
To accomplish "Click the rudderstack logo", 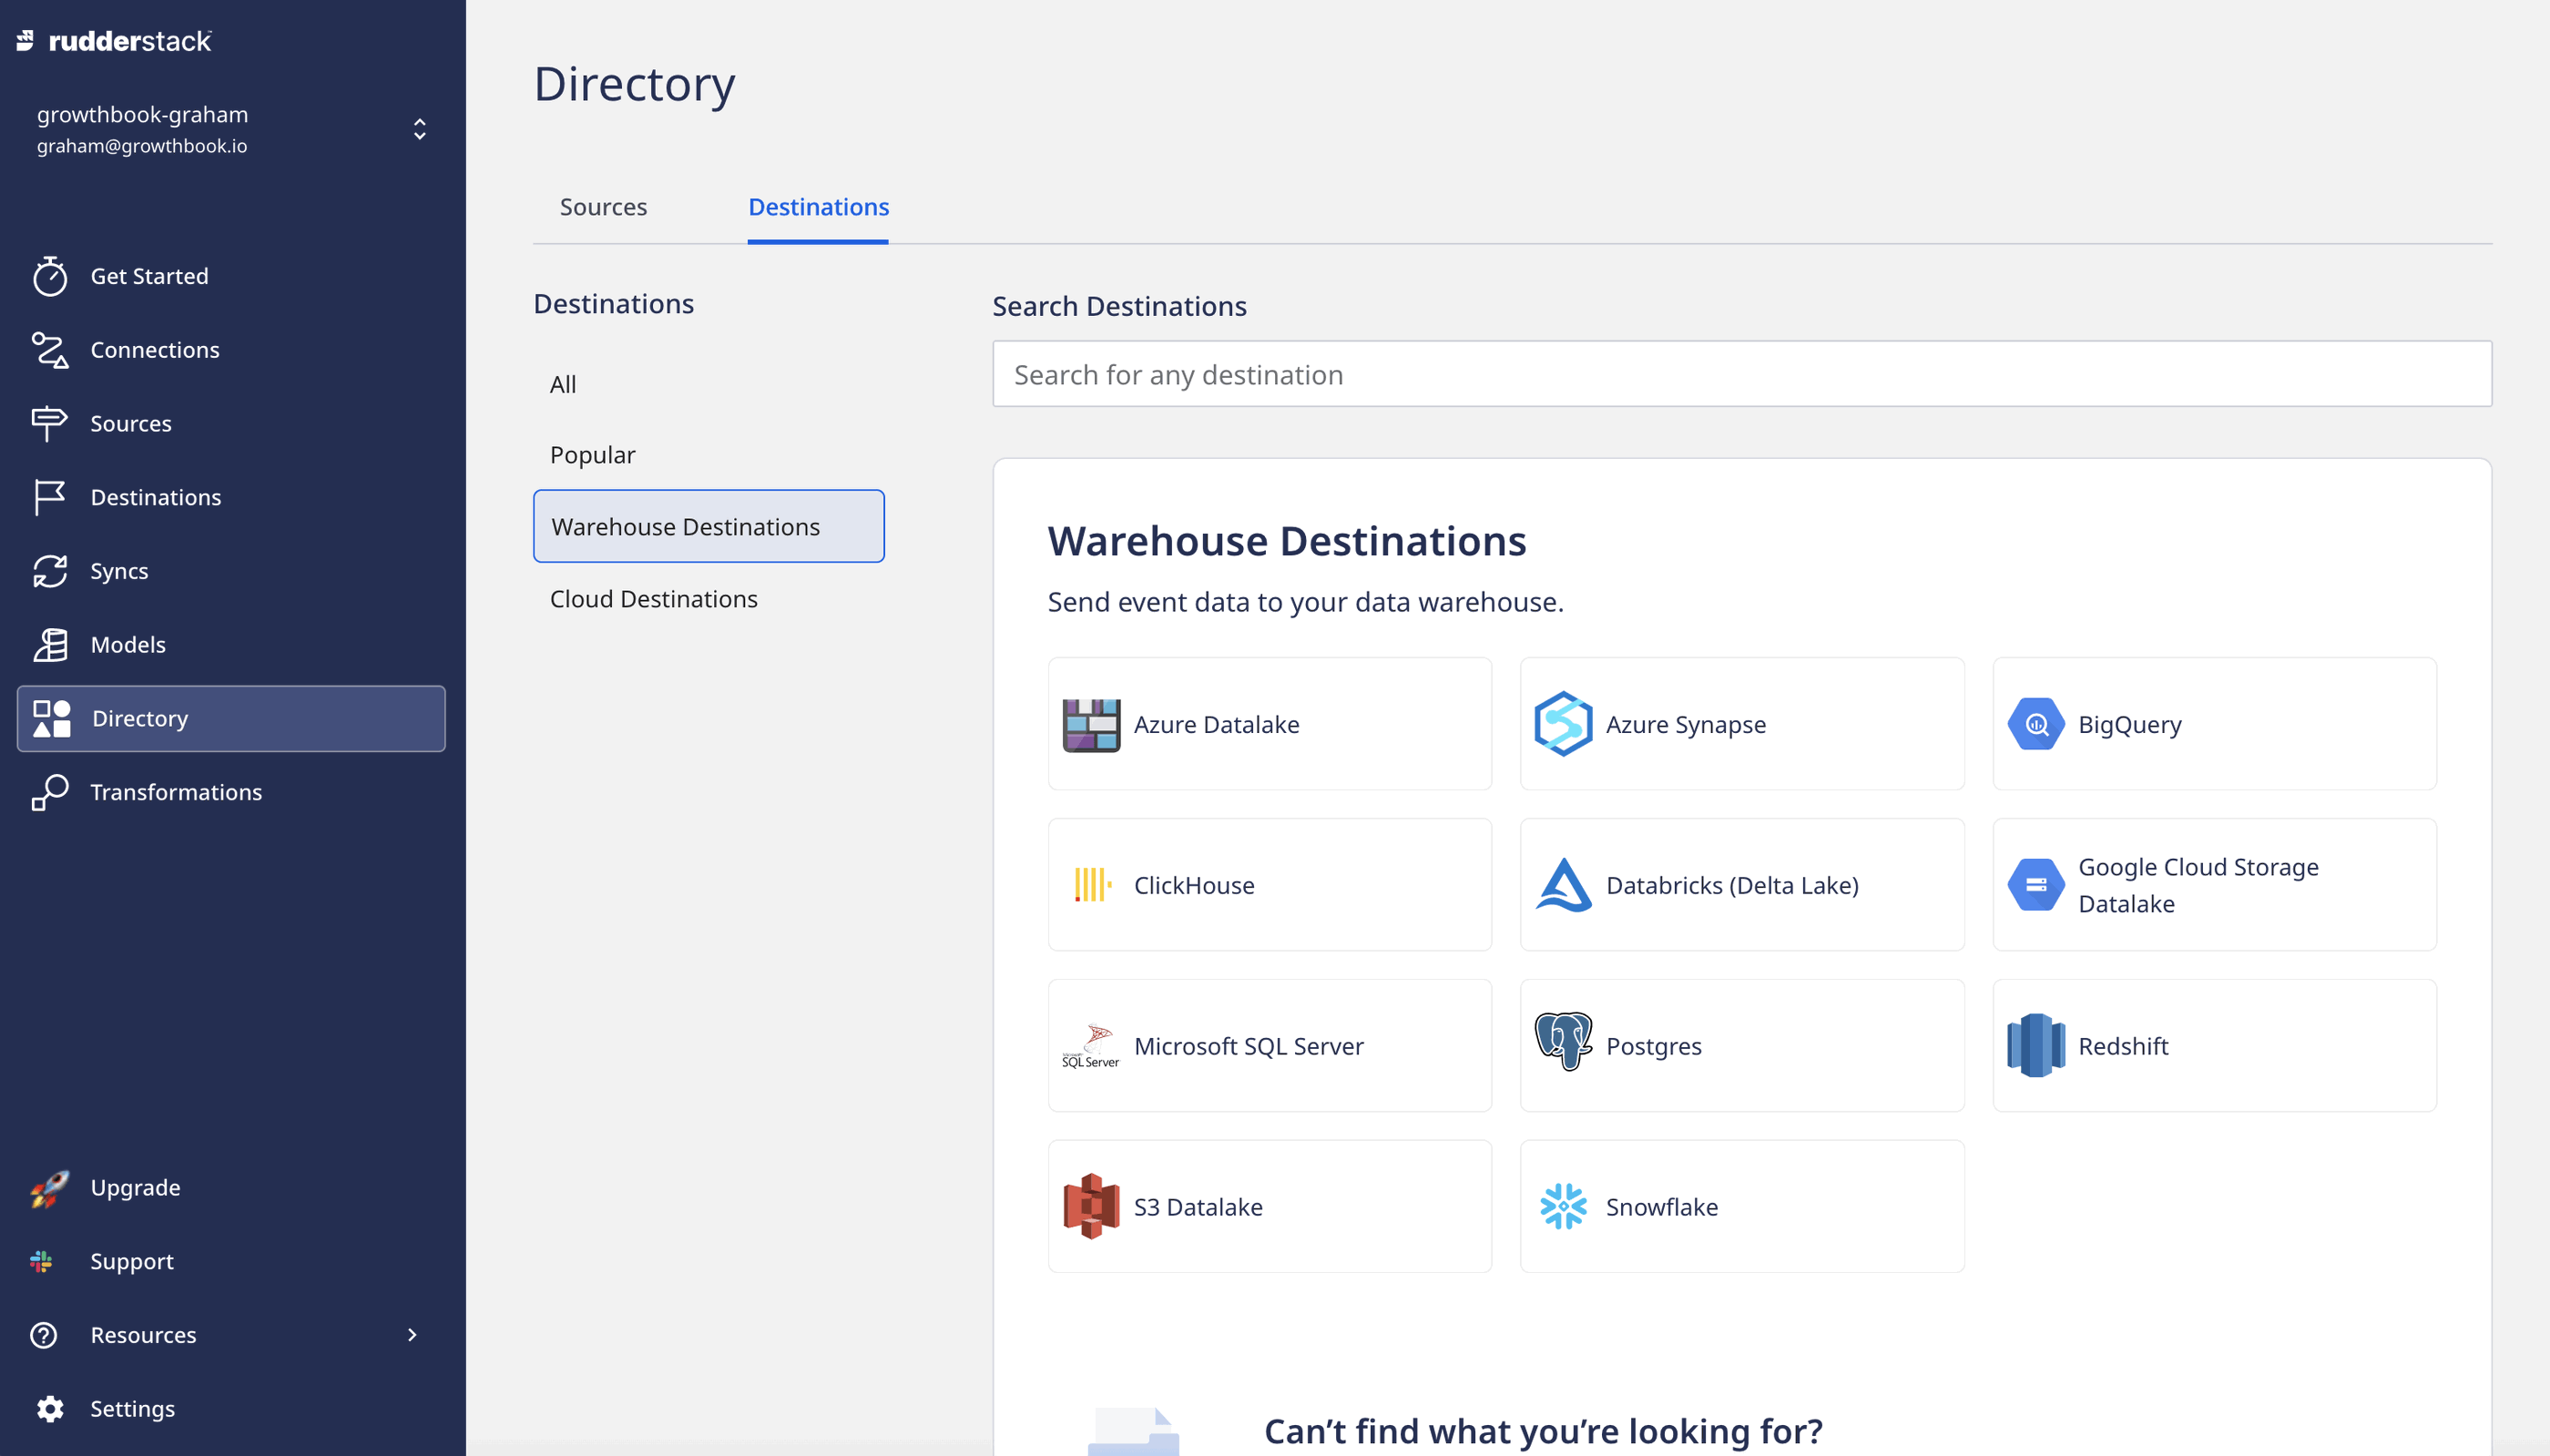I will coord(114,40).
